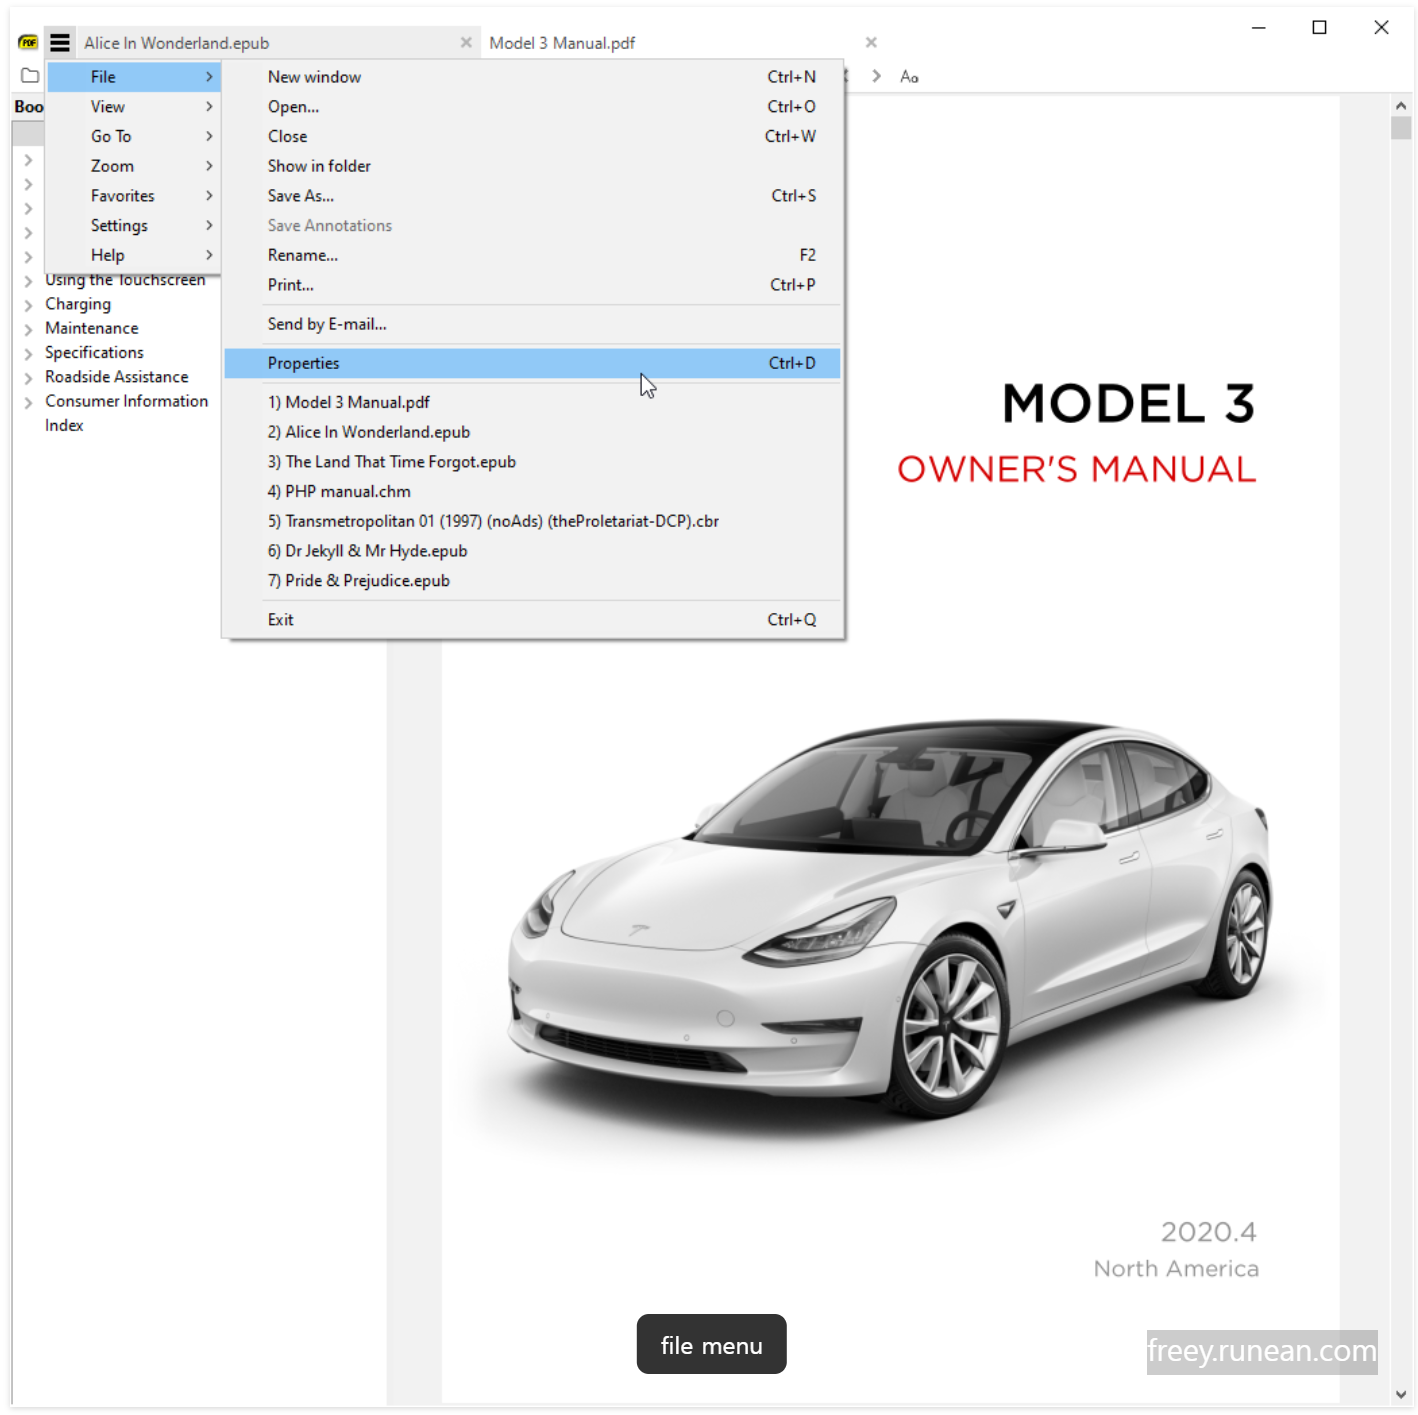The image size is (1418, 1415).
Task: Click the North America text
Action: 1176,1269
